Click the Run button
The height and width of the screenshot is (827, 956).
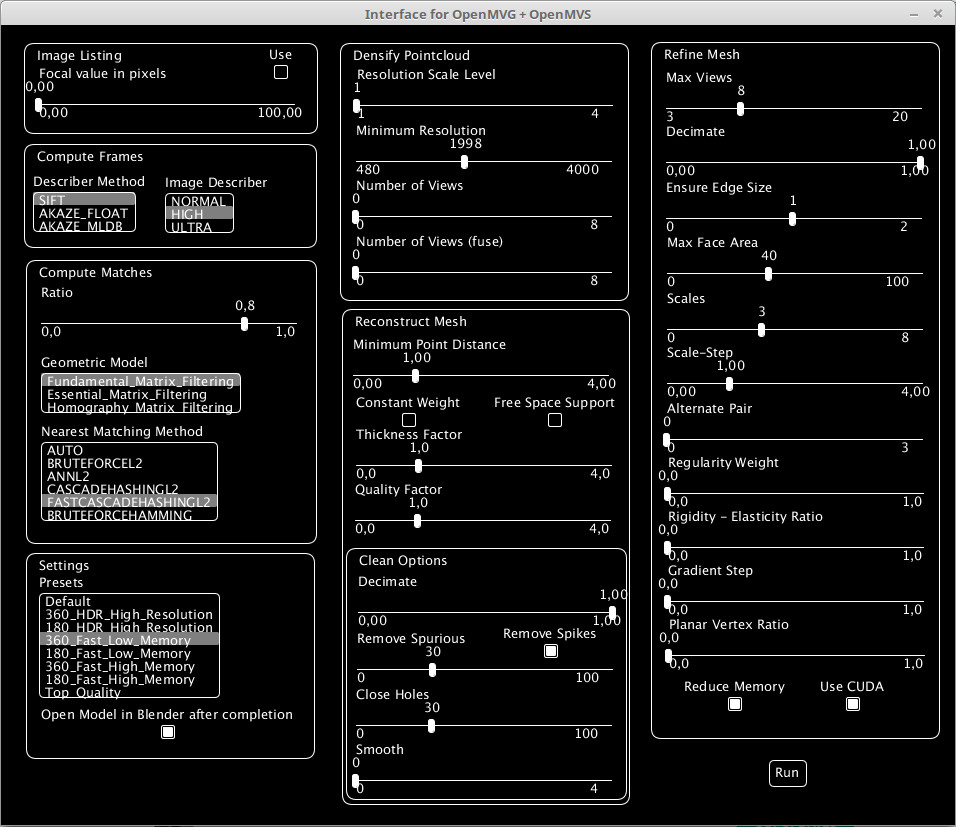click(x=787, y=773)
